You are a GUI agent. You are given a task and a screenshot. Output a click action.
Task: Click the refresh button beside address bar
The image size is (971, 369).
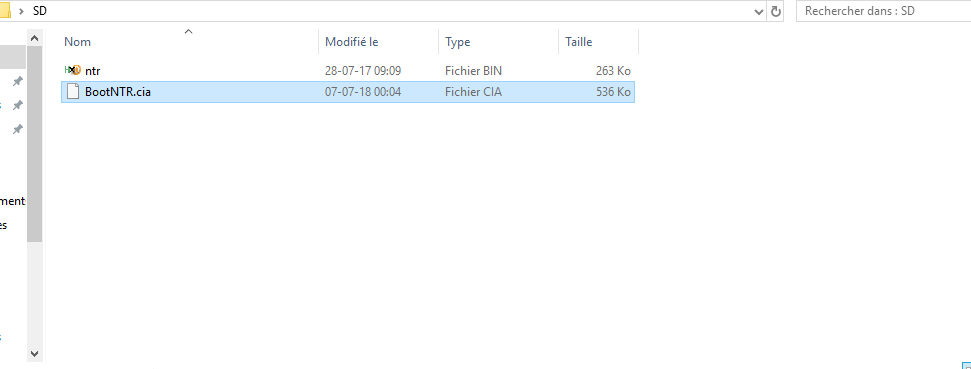[775, 11]
